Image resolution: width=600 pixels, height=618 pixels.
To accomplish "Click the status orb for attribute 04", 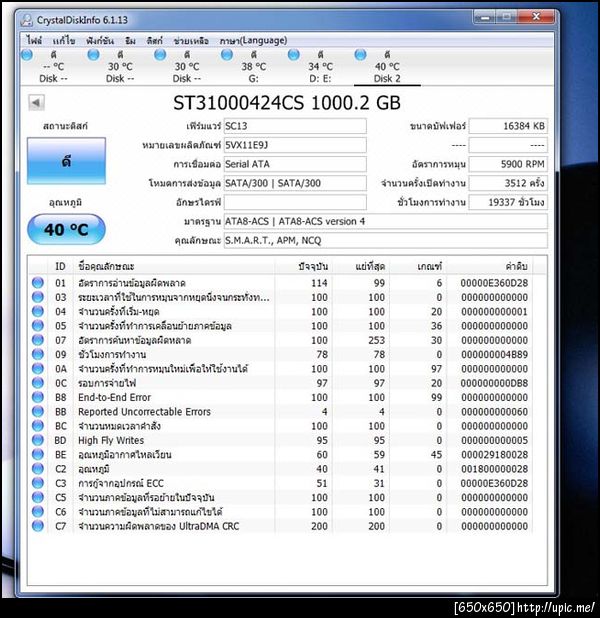I will (38, 311).
